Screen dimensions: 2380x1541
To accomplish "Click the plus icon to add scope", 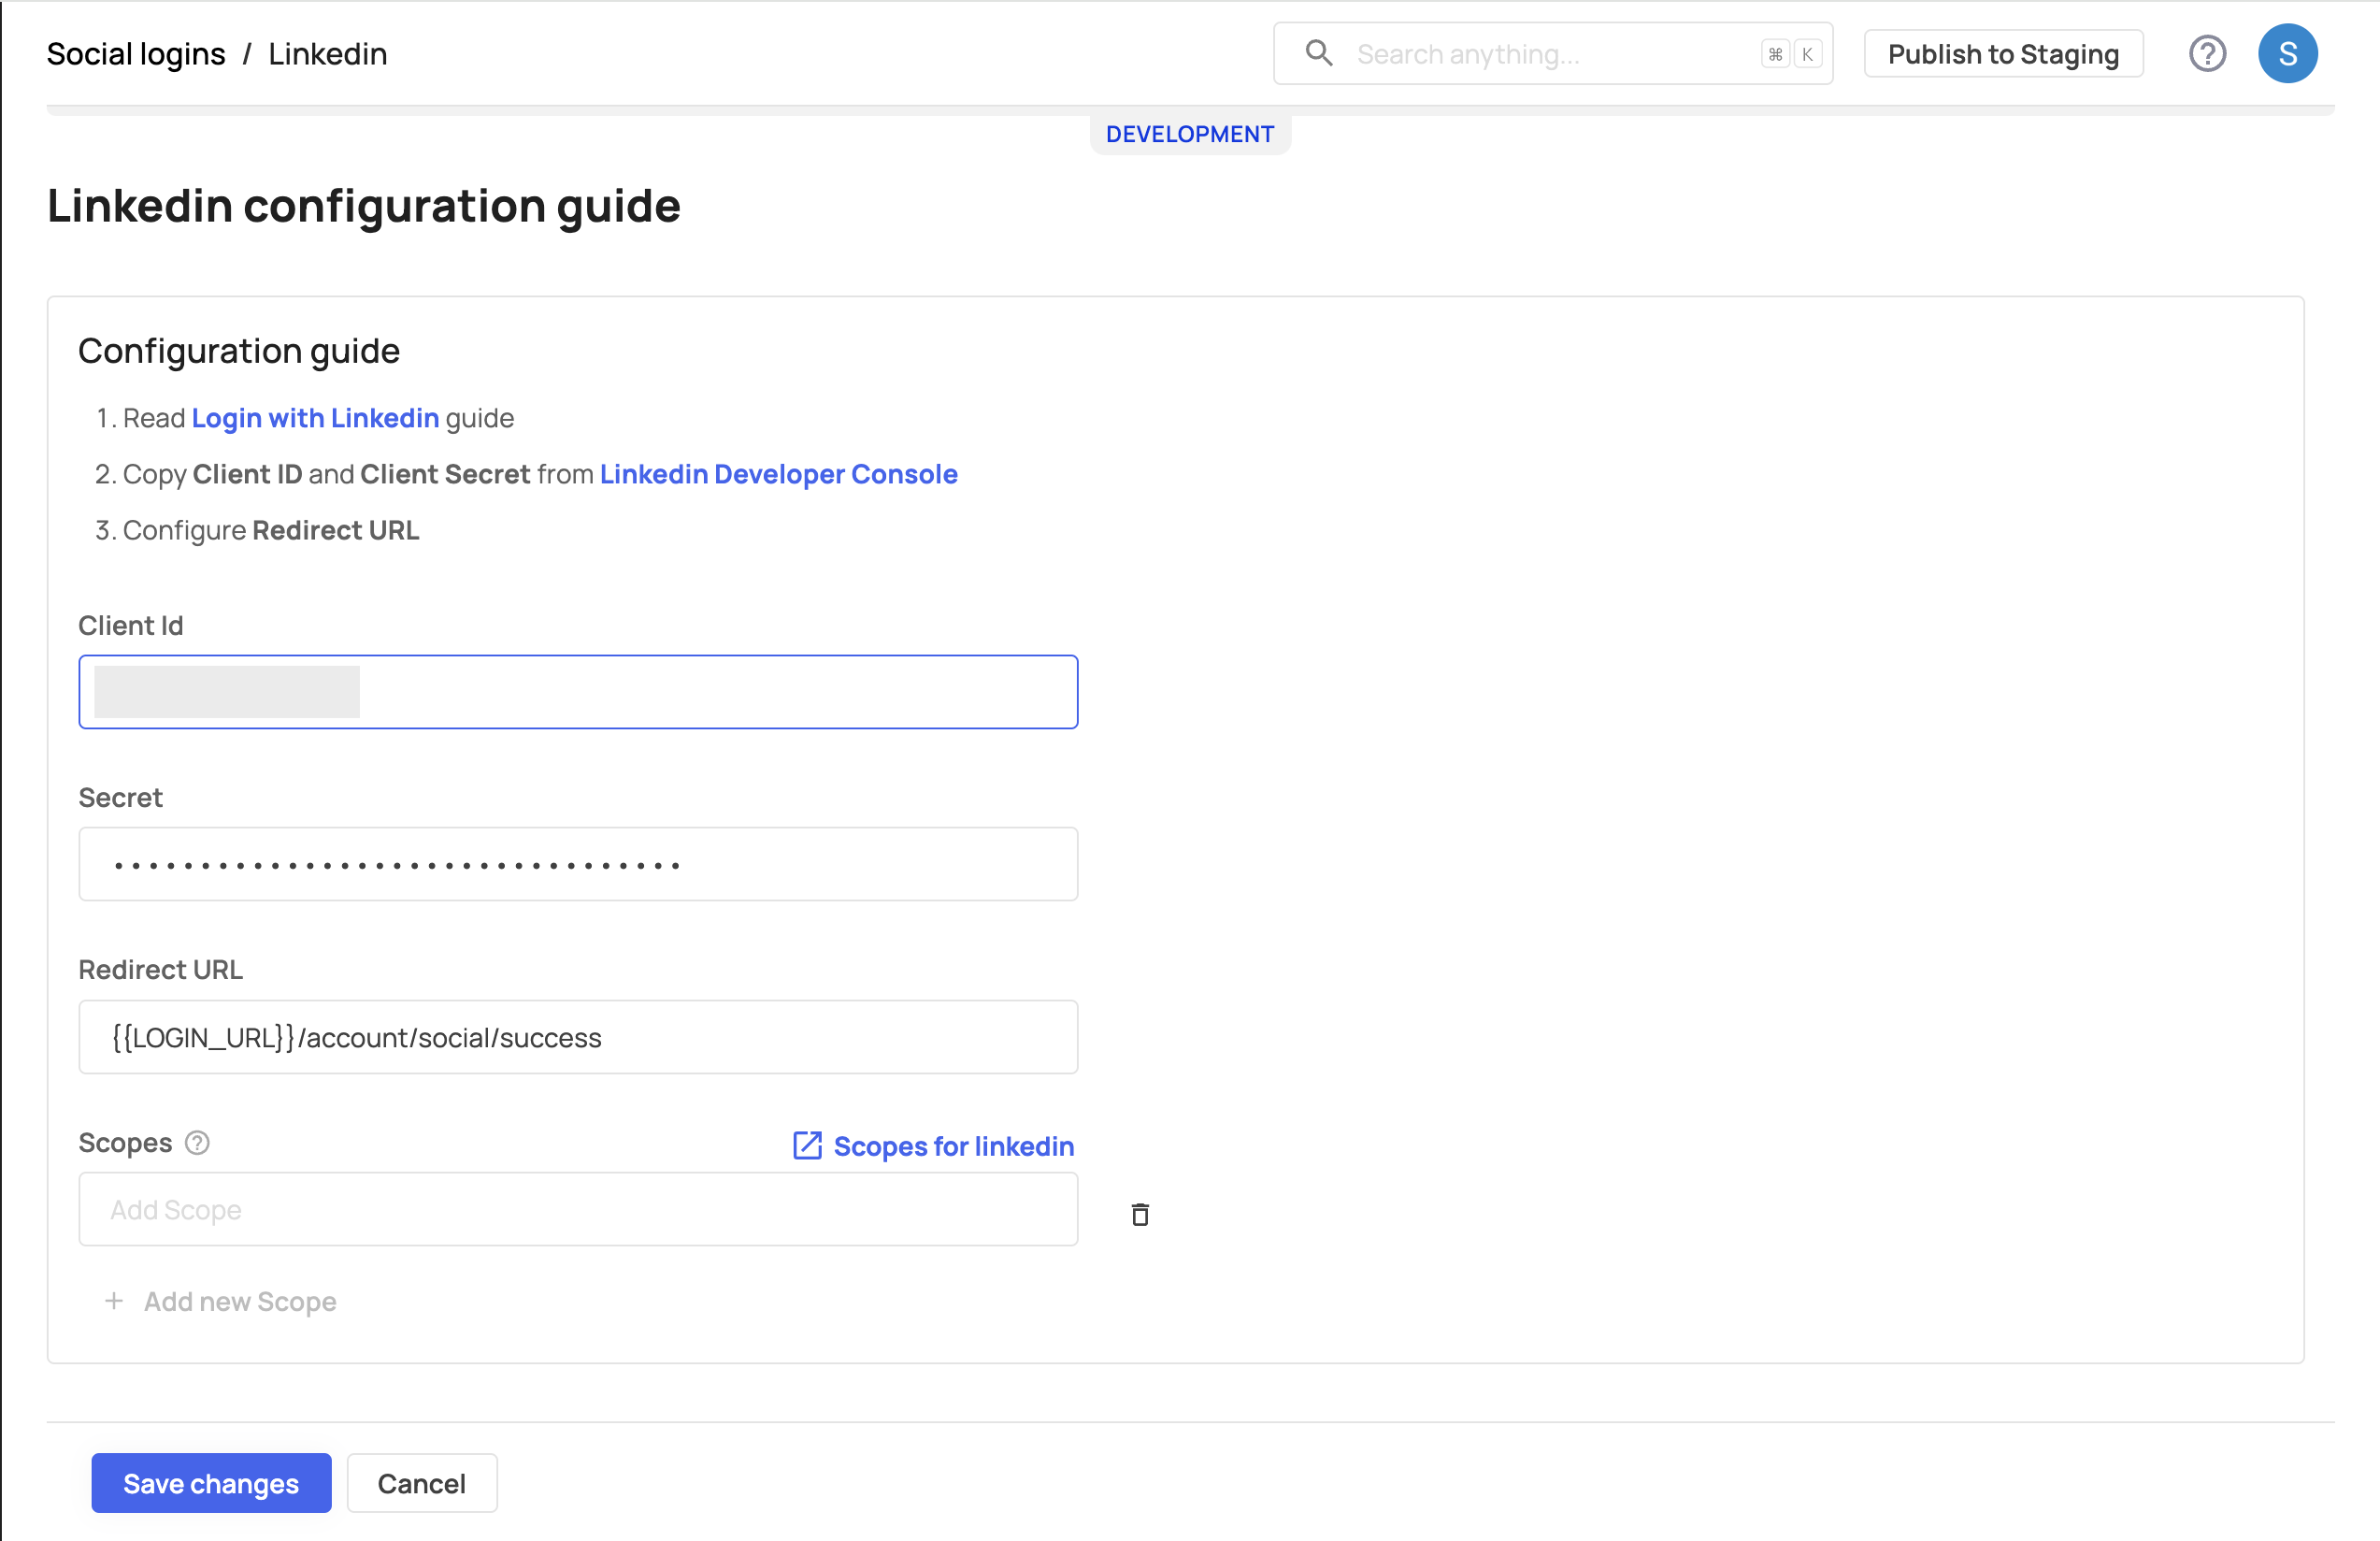I will (x=114, y=1301).
